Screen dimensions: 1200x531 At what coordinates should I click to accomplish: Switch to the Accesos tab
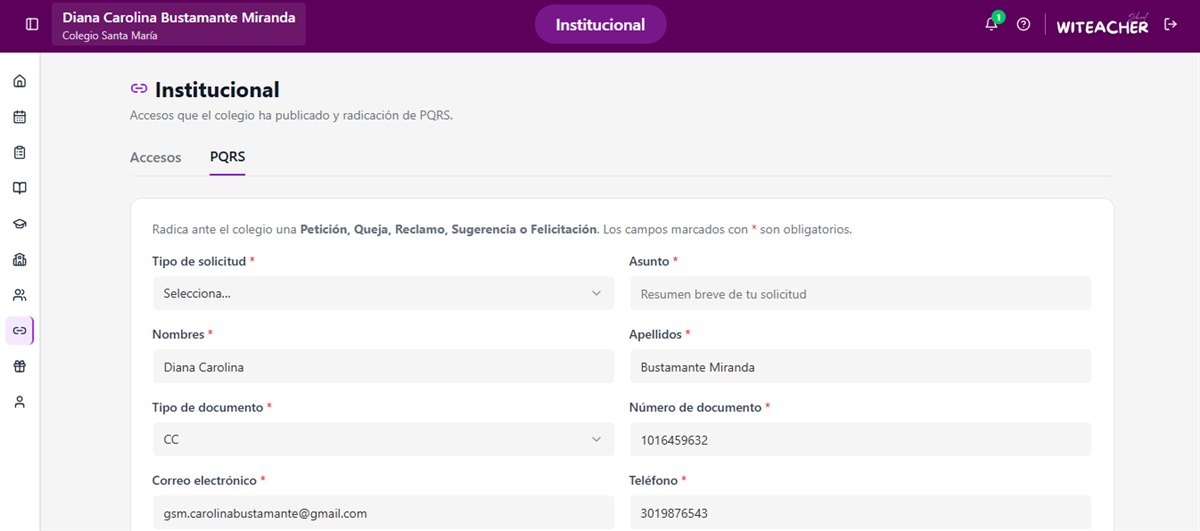156,157
